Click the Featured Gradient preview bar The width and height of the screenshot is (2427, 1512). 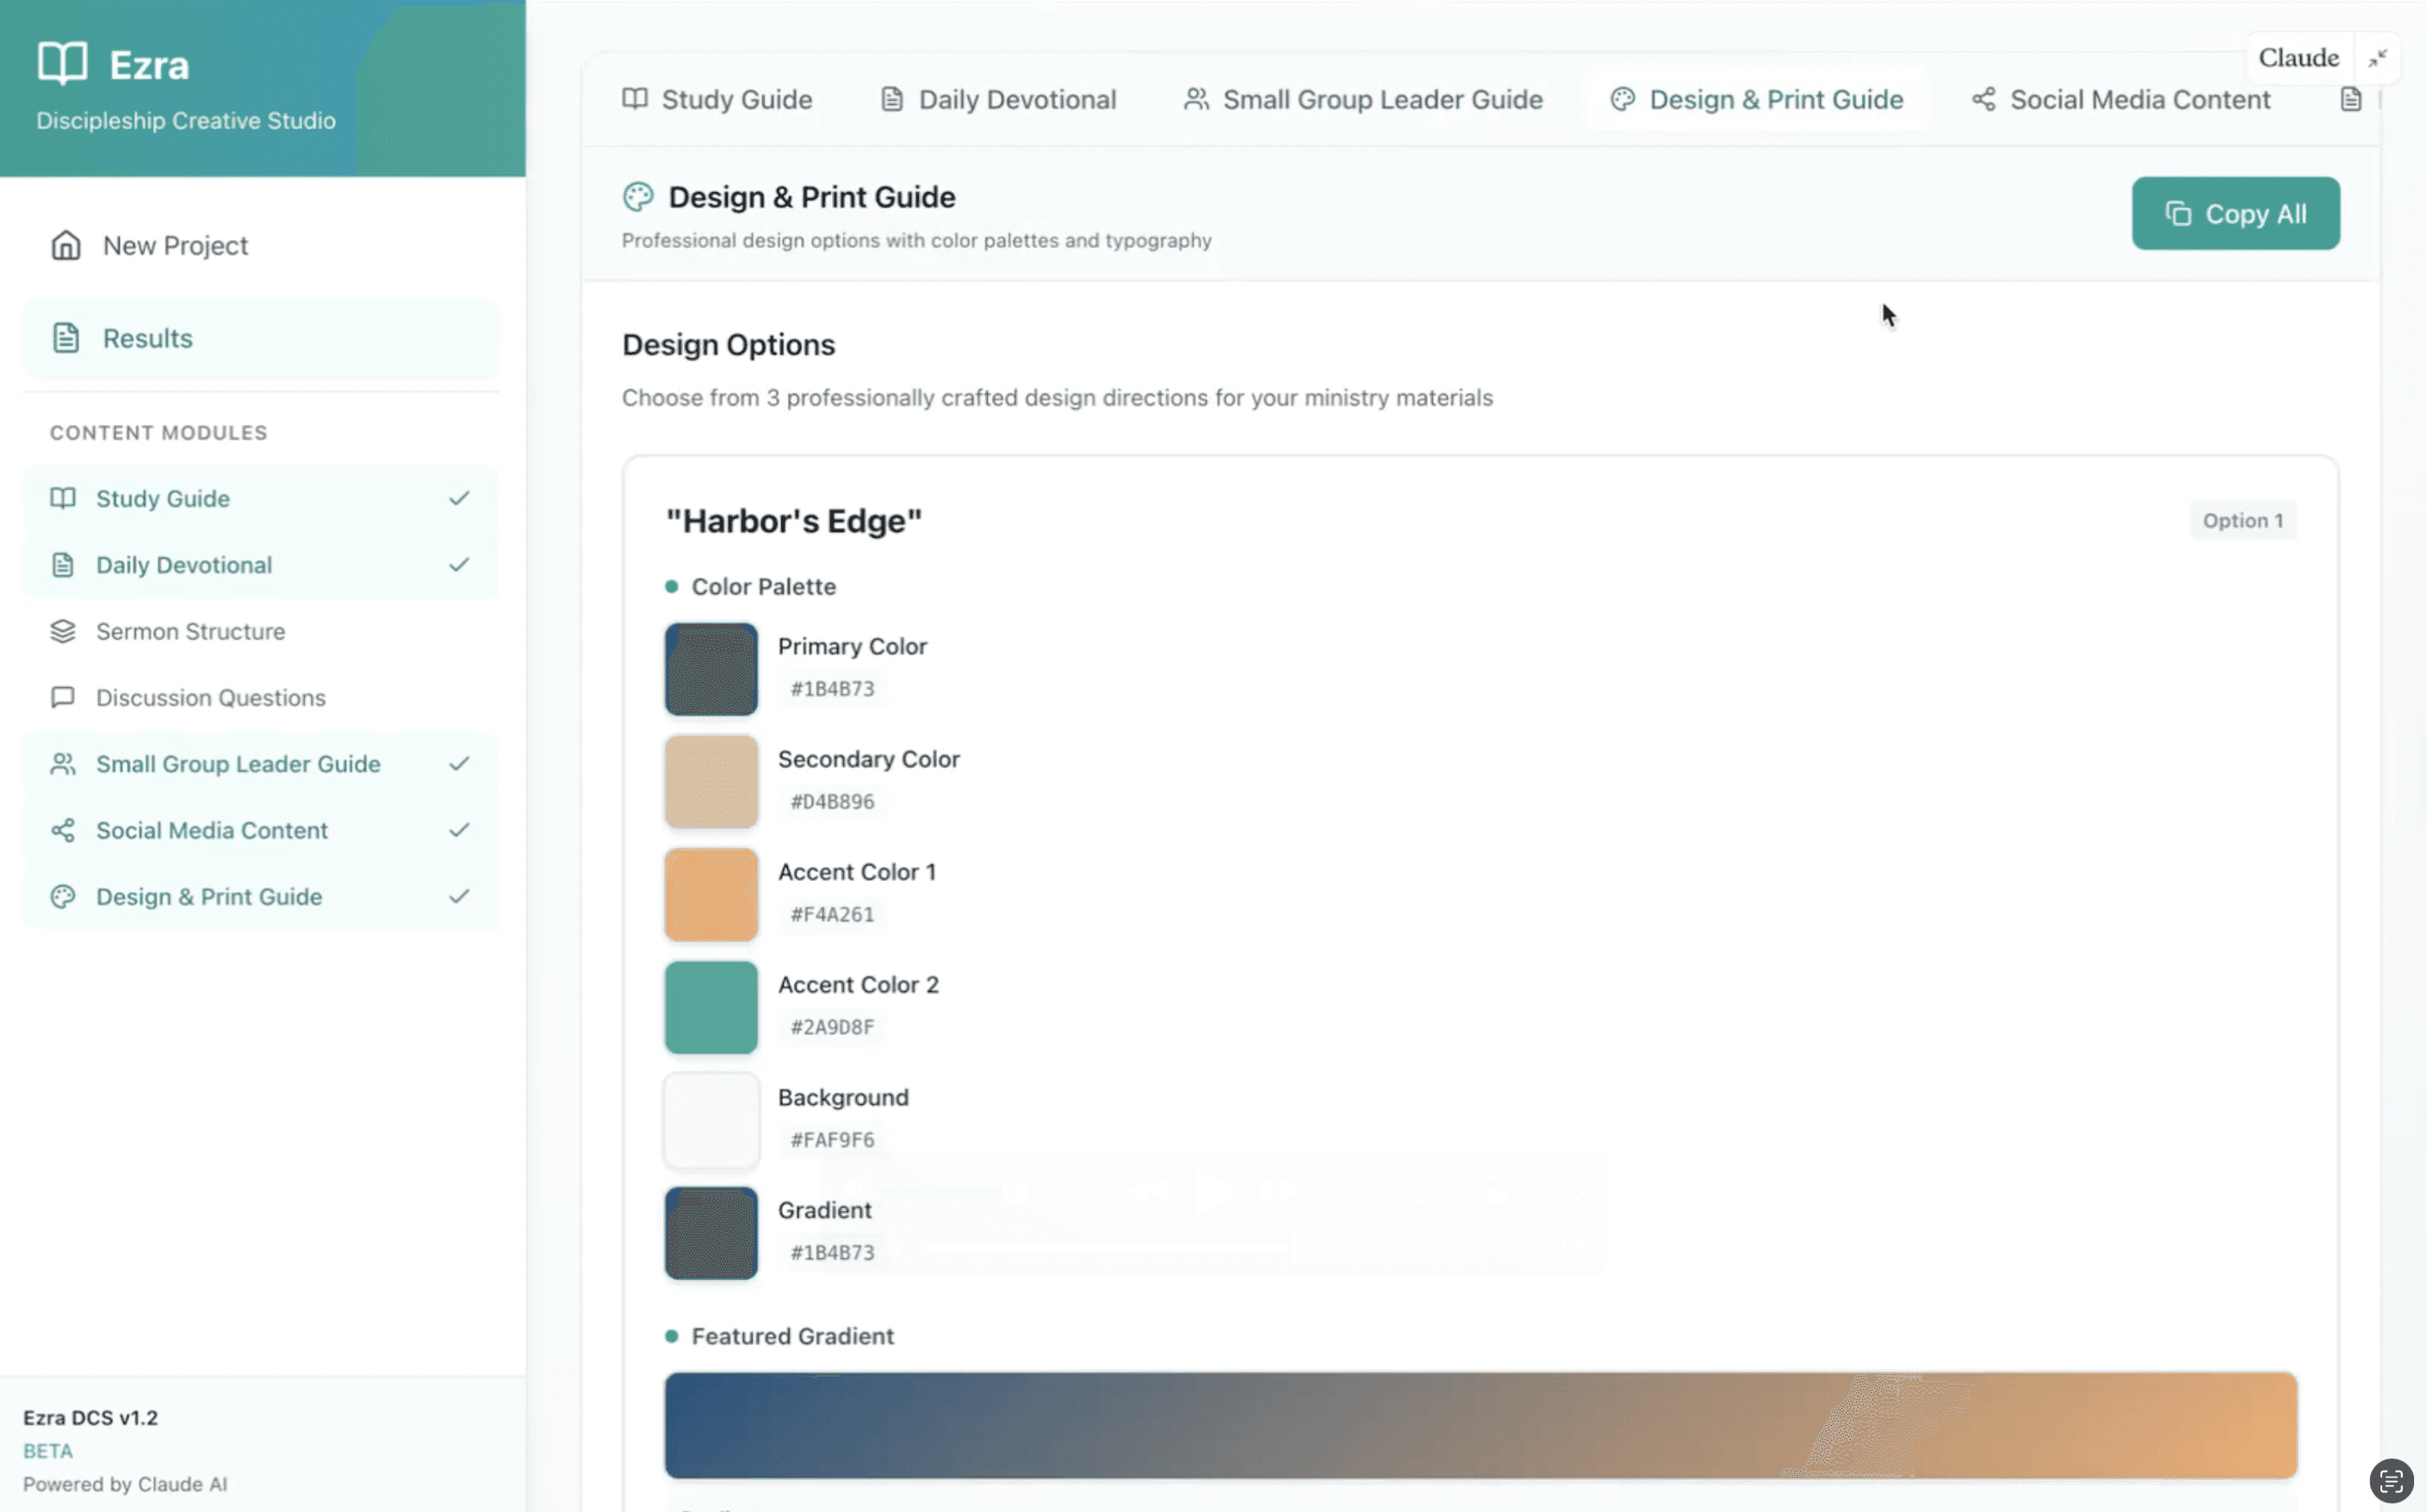pos(1480,1424)
